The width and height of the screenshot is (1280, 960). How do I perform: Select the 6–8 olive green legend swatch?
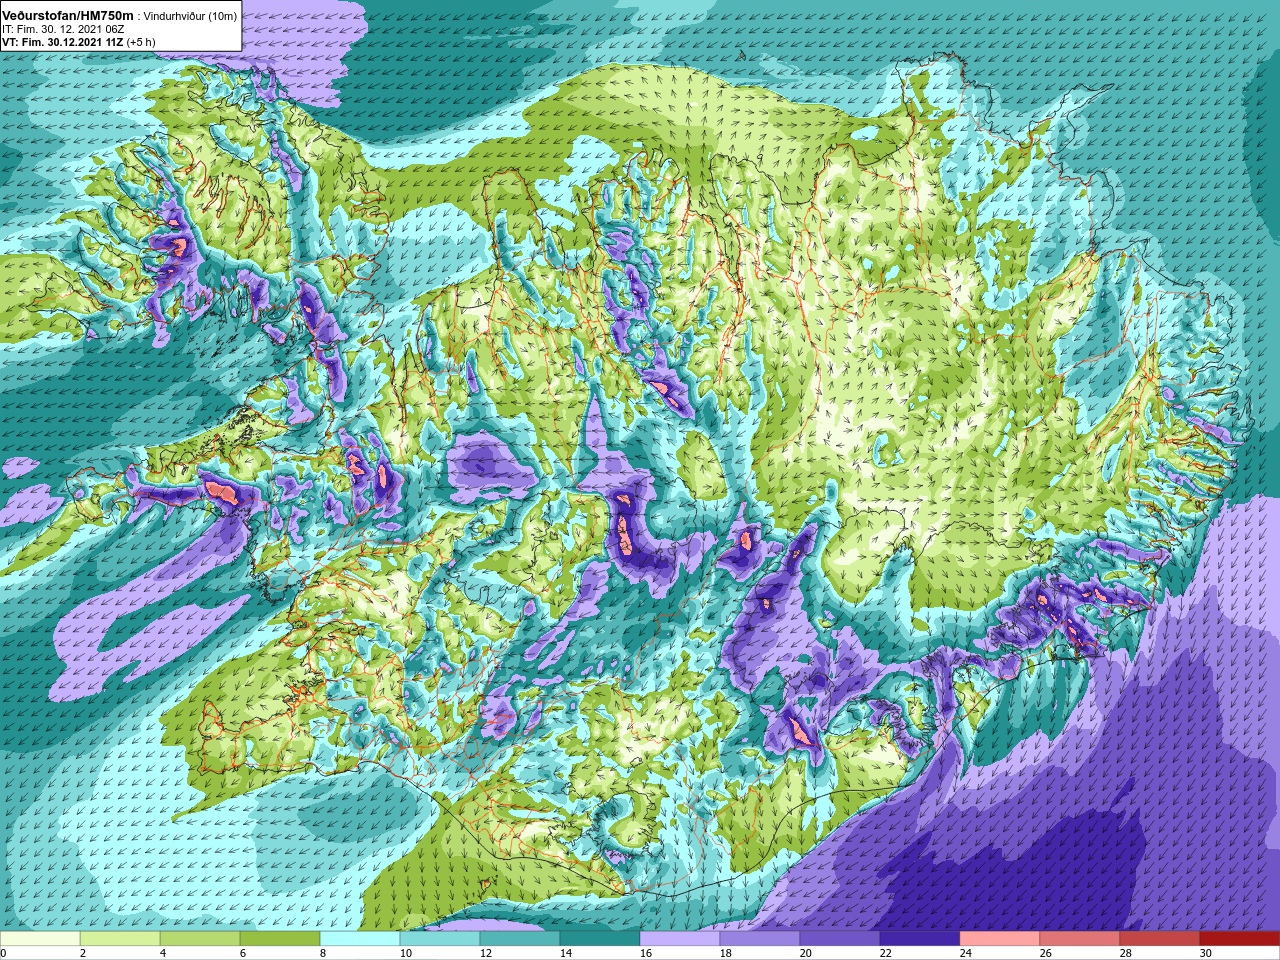(280, 939)
